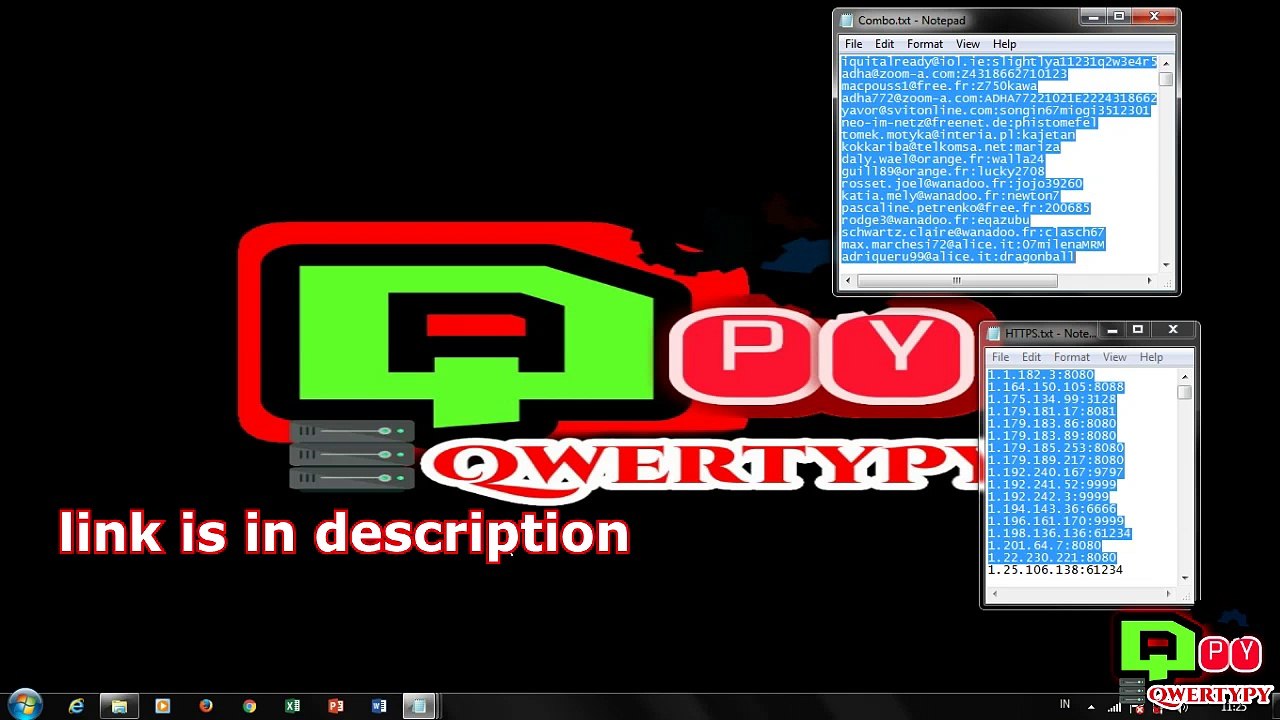Click the right scroll arrow in HTTPS.txt
The image size is (1280, 720).
point(1168,594)
